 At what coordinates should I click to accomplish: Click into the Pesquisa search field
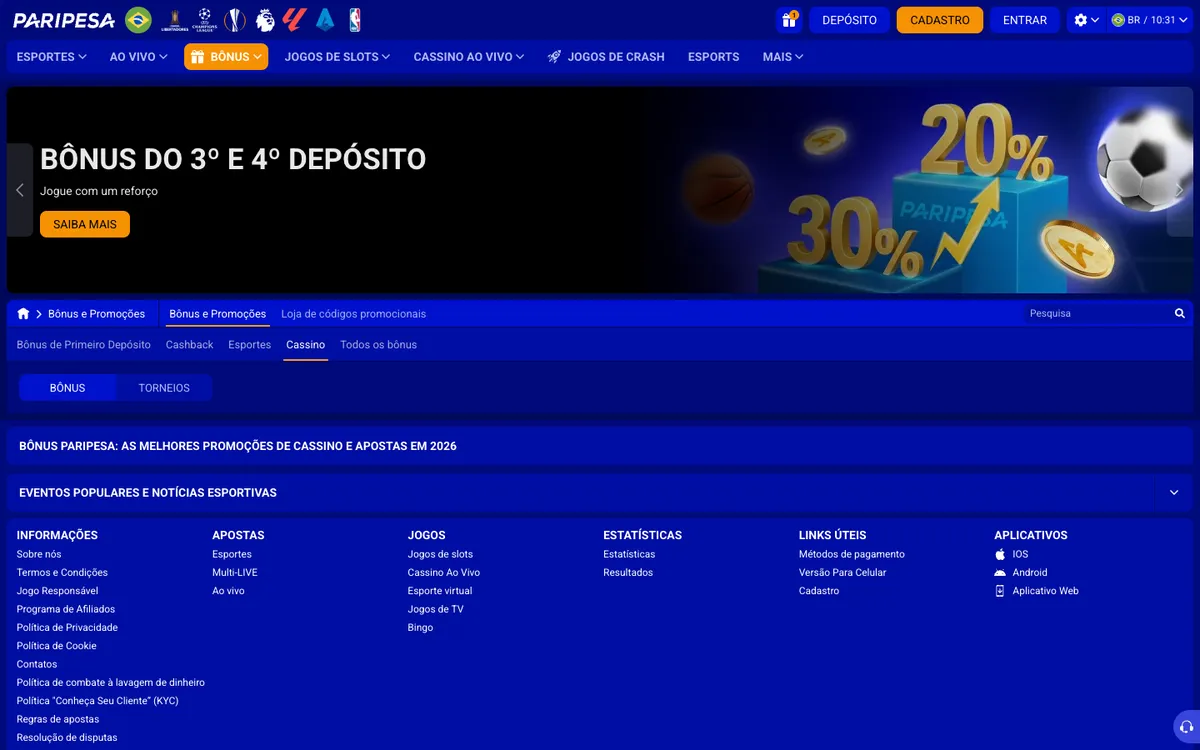[x=1097, y=314]
